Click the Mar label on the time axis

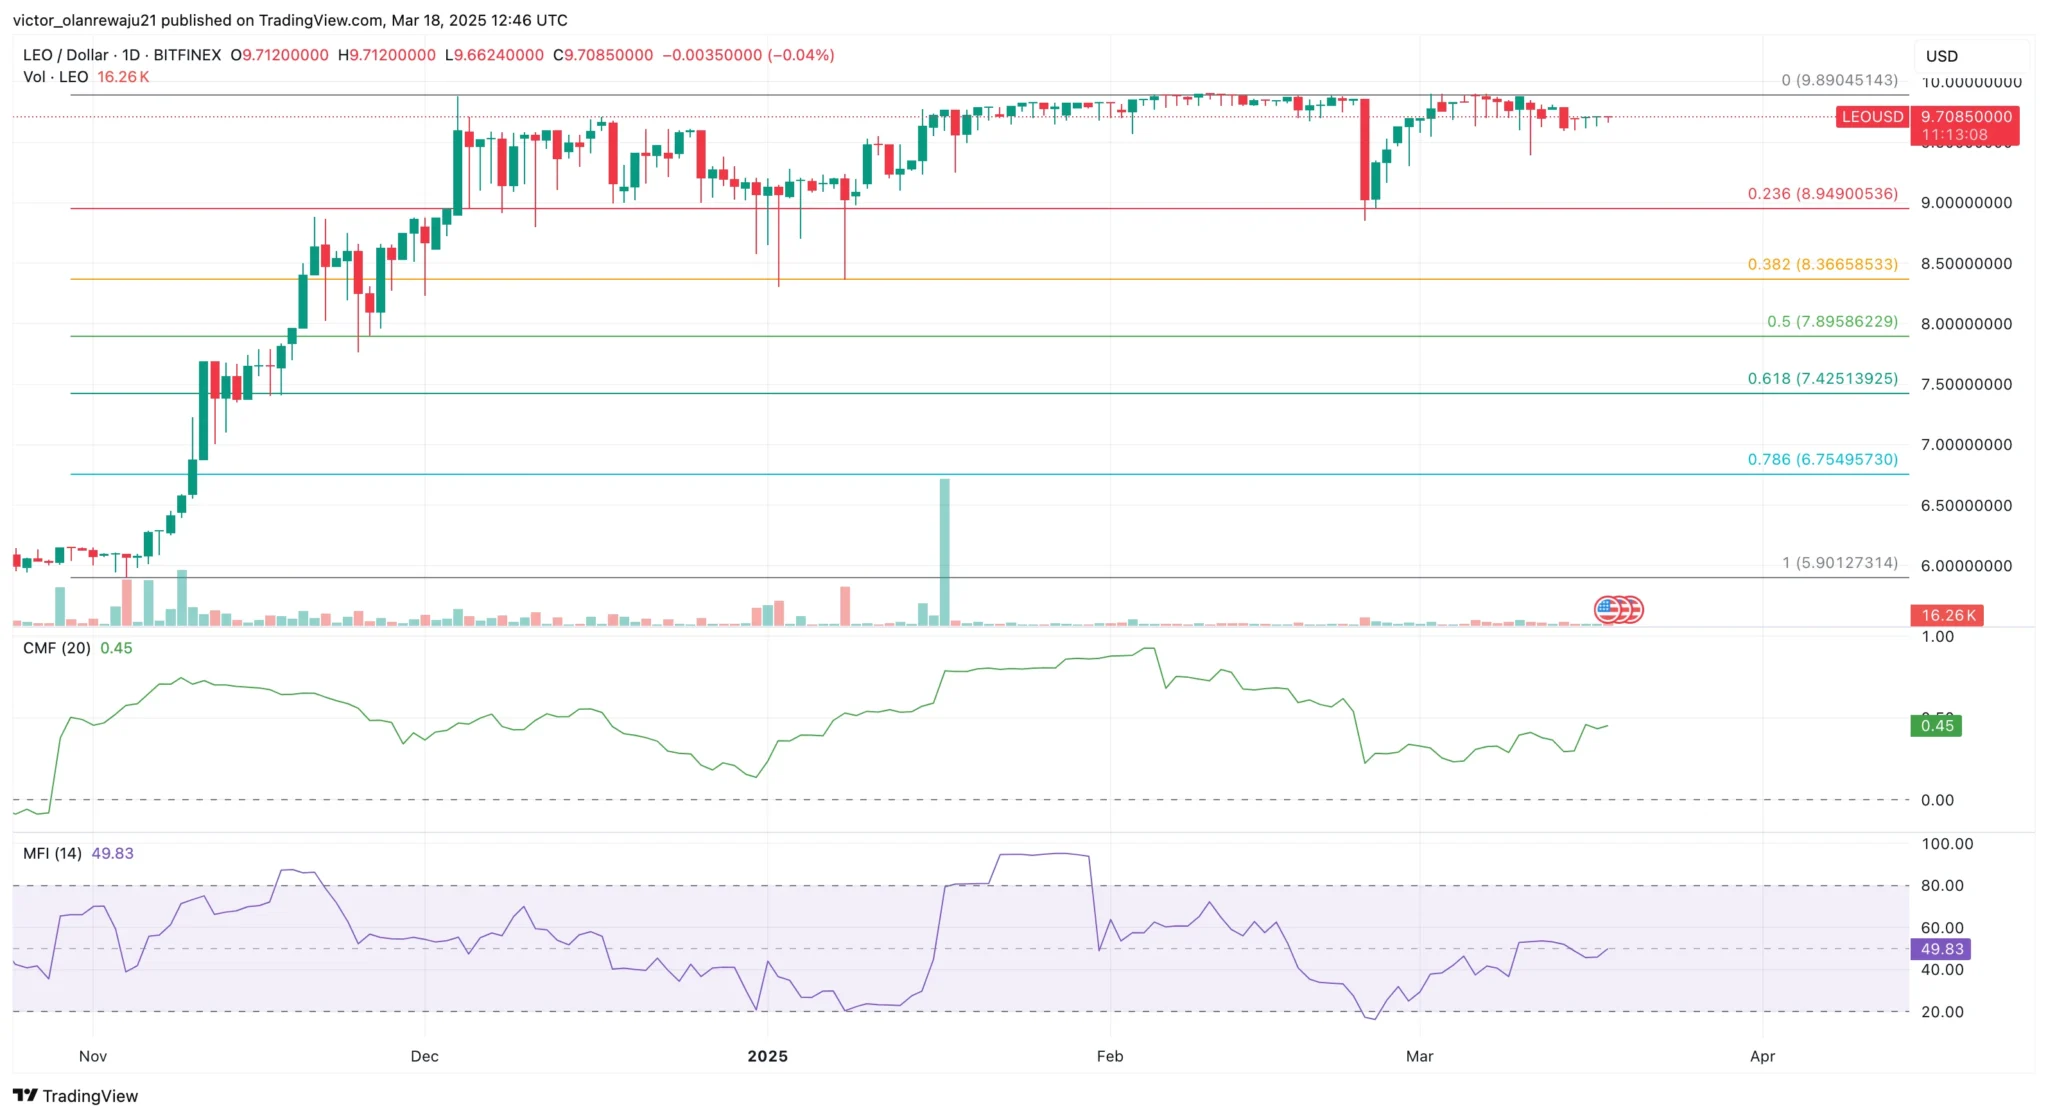point(1419,1056)
